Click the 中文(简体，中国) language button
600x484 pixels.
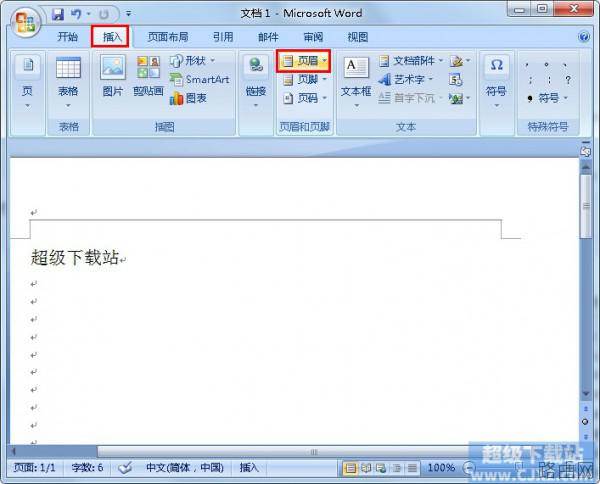click(x=185, y=468)
